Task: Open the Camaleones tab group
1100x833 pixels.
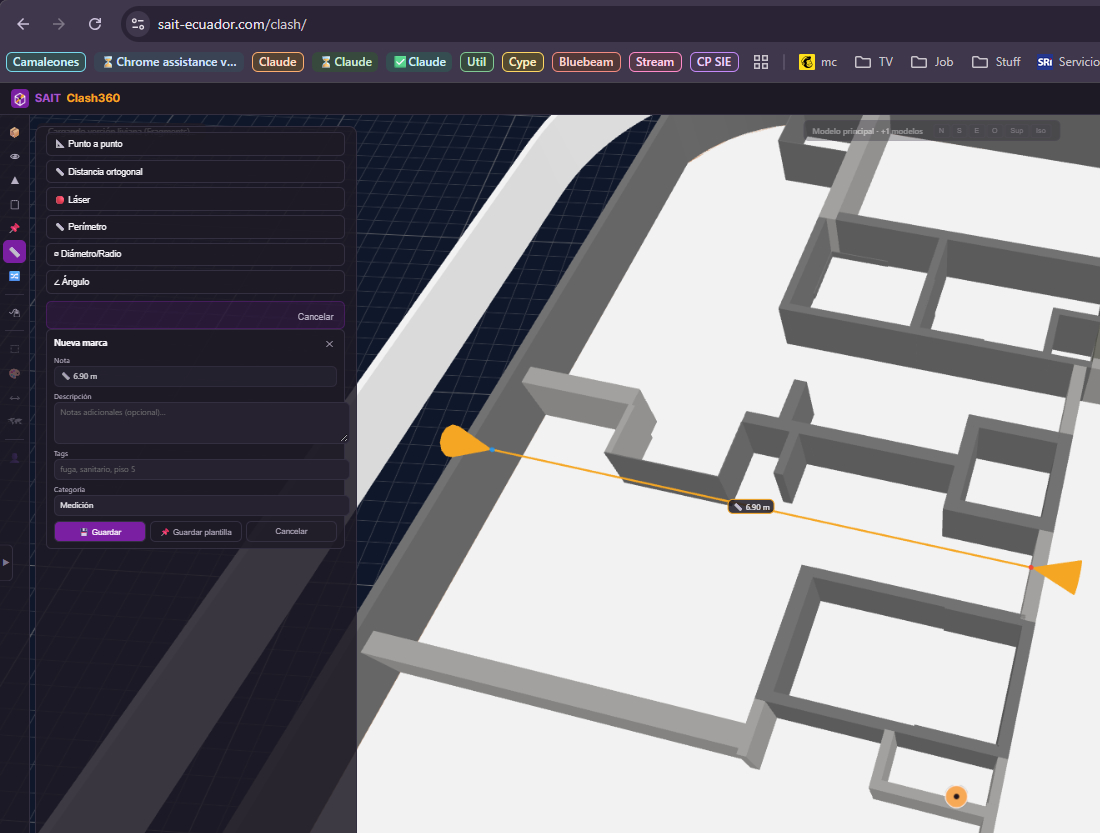Action: (x=46, y=62)
